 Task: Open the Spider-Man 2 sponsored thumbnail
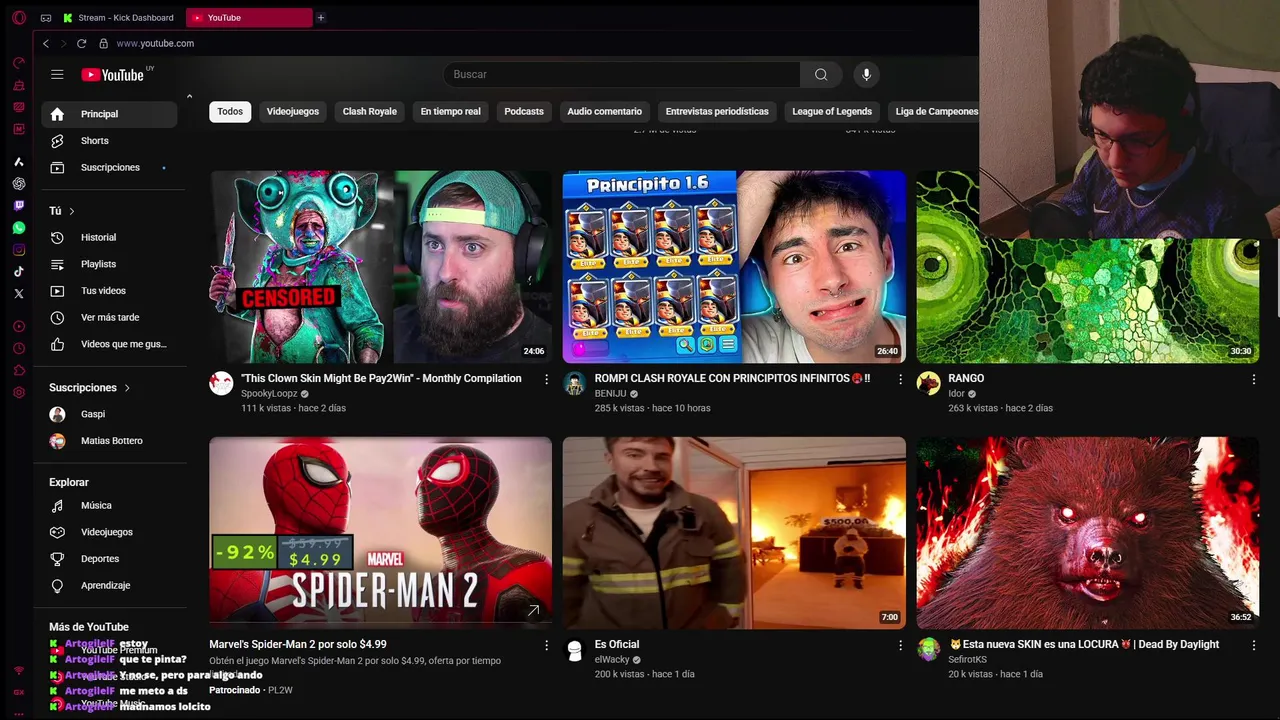tap(380, 532)
